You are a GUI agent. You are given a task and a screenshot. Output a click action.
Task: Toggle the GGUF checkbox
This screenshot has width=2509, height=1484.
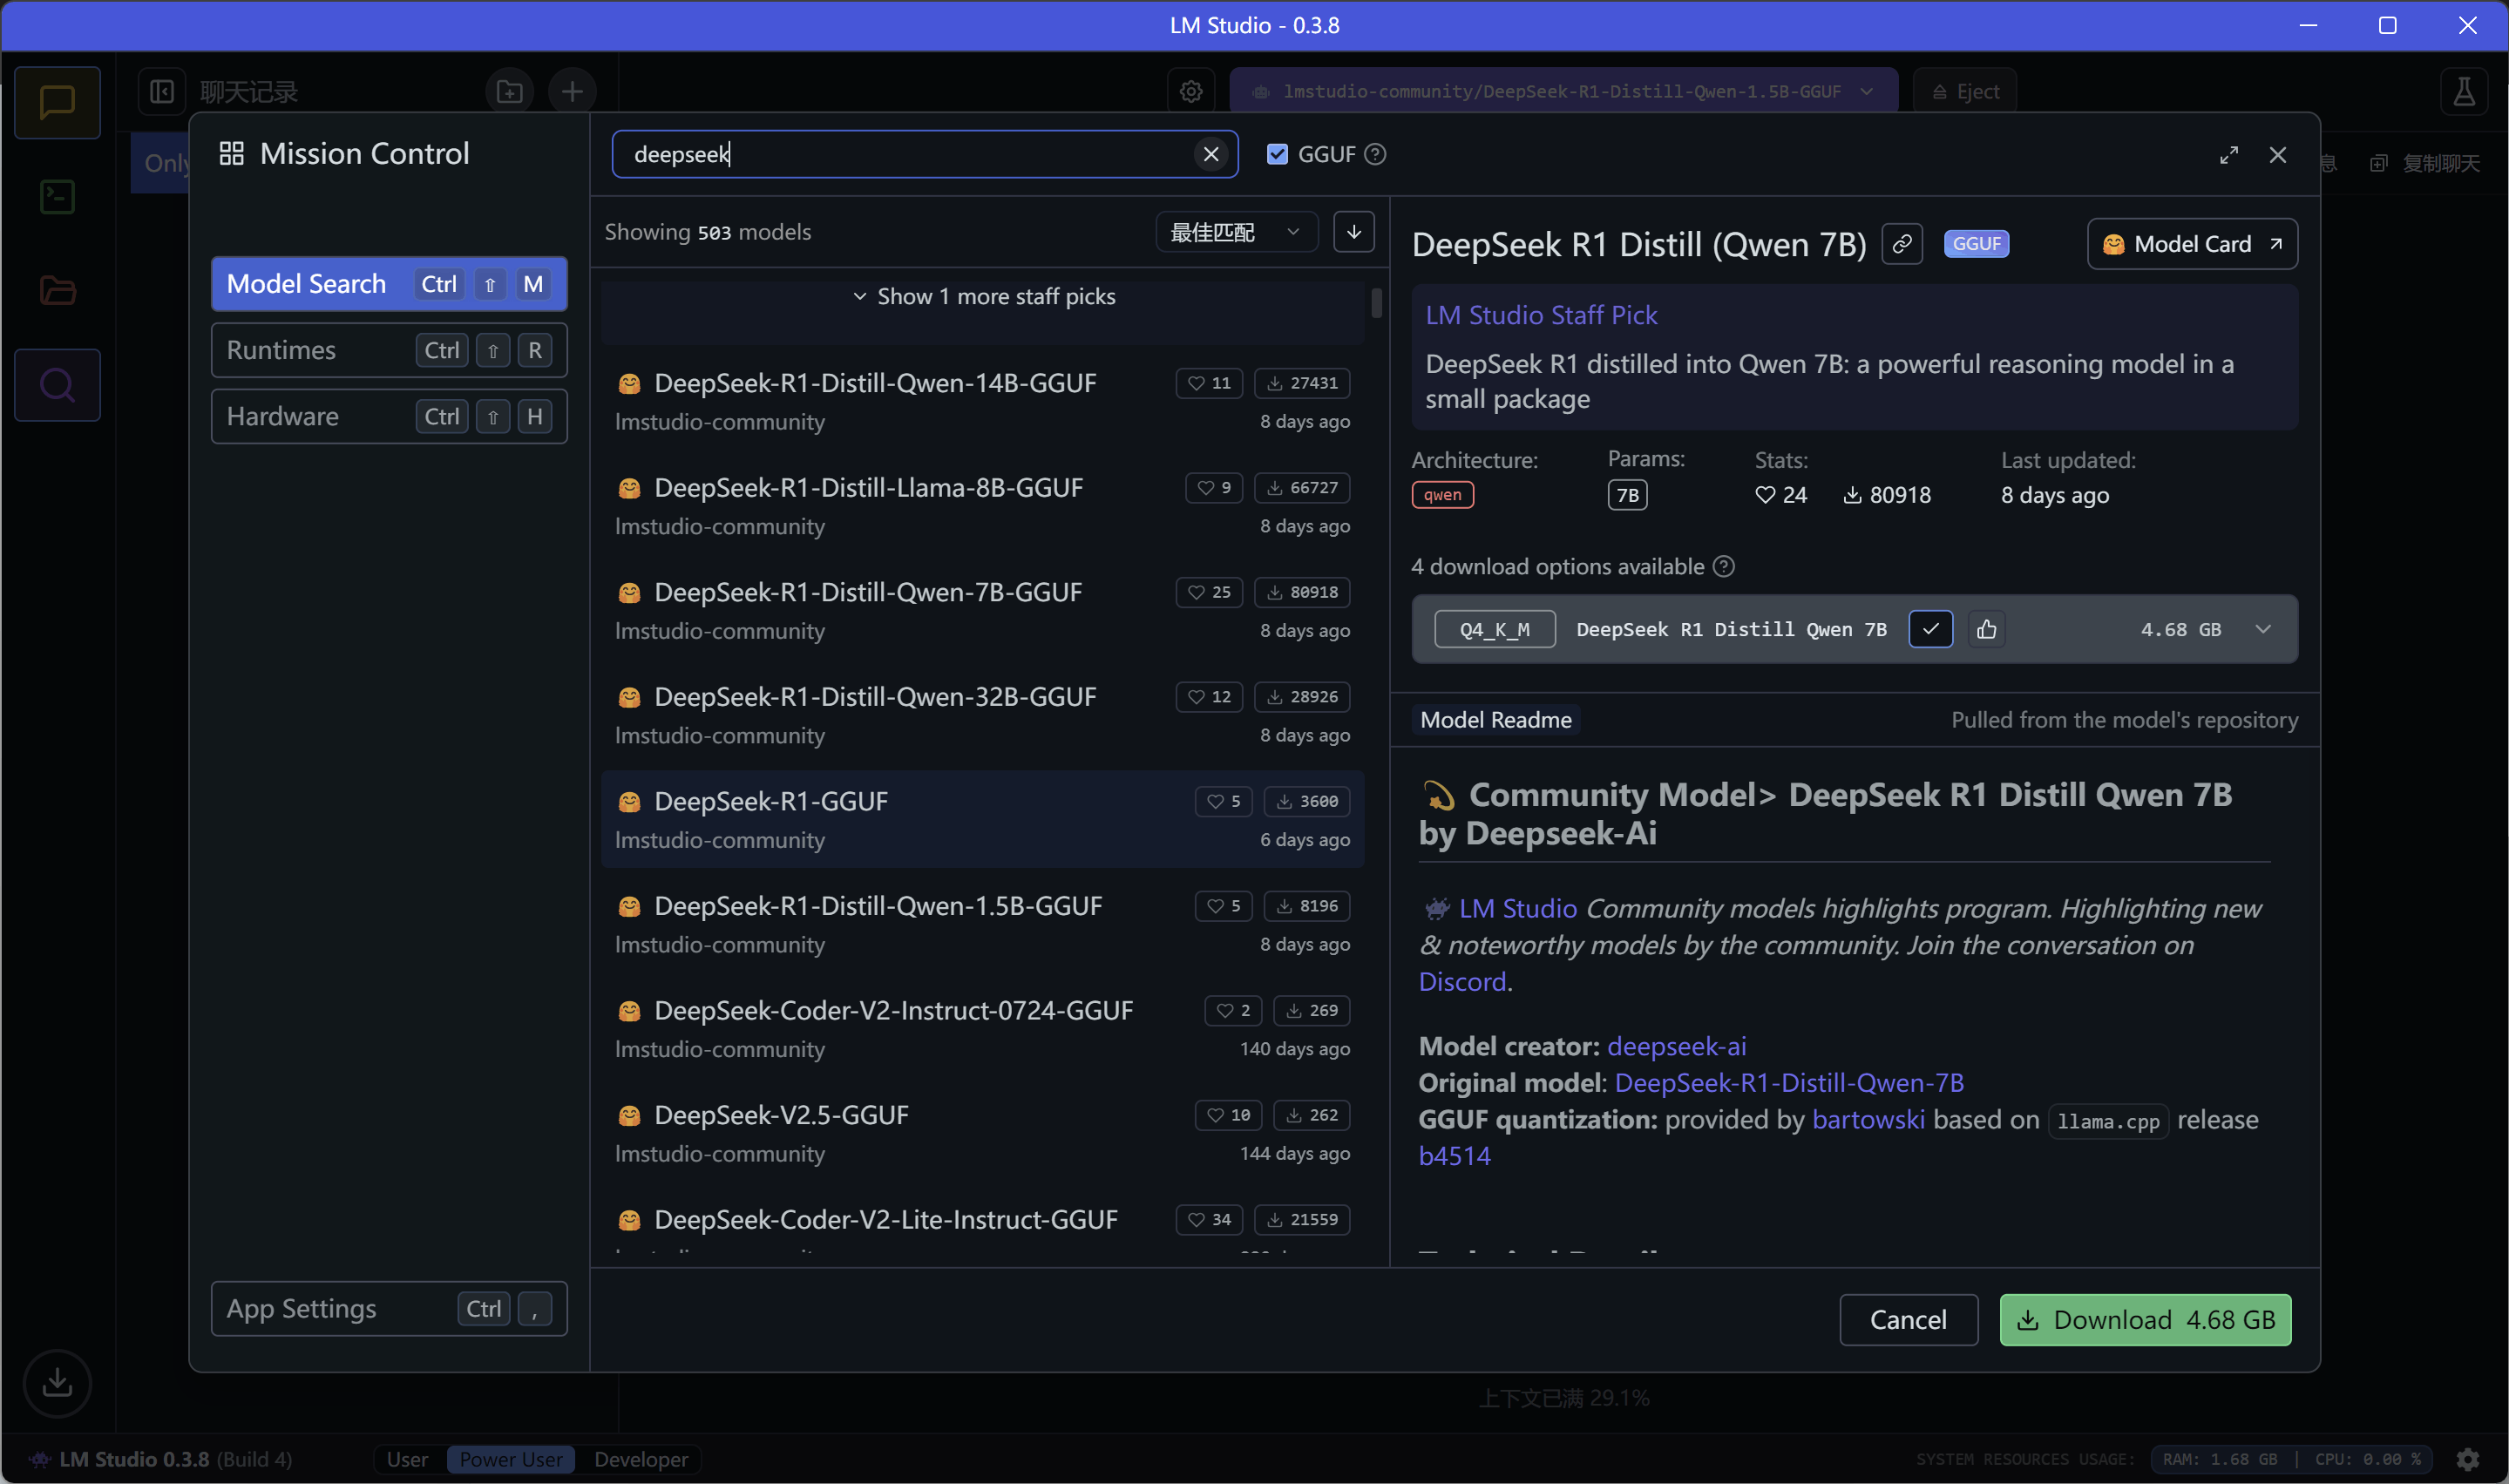pos(1277,154)
